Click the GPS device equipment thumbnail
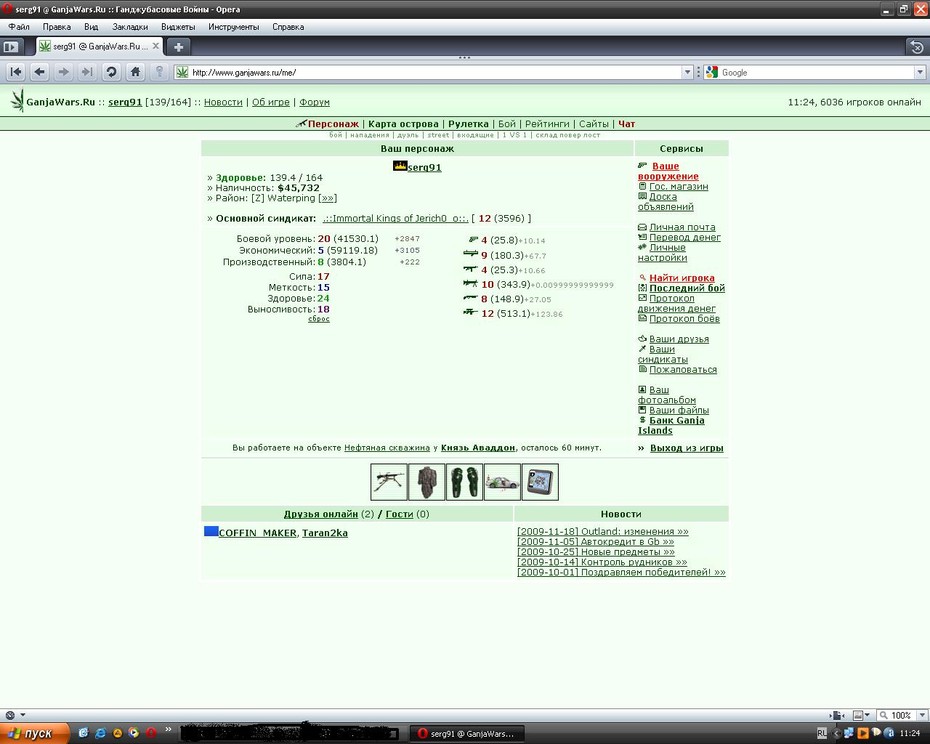The width and height of the screenshot is (930, 744). pos(540,482)
